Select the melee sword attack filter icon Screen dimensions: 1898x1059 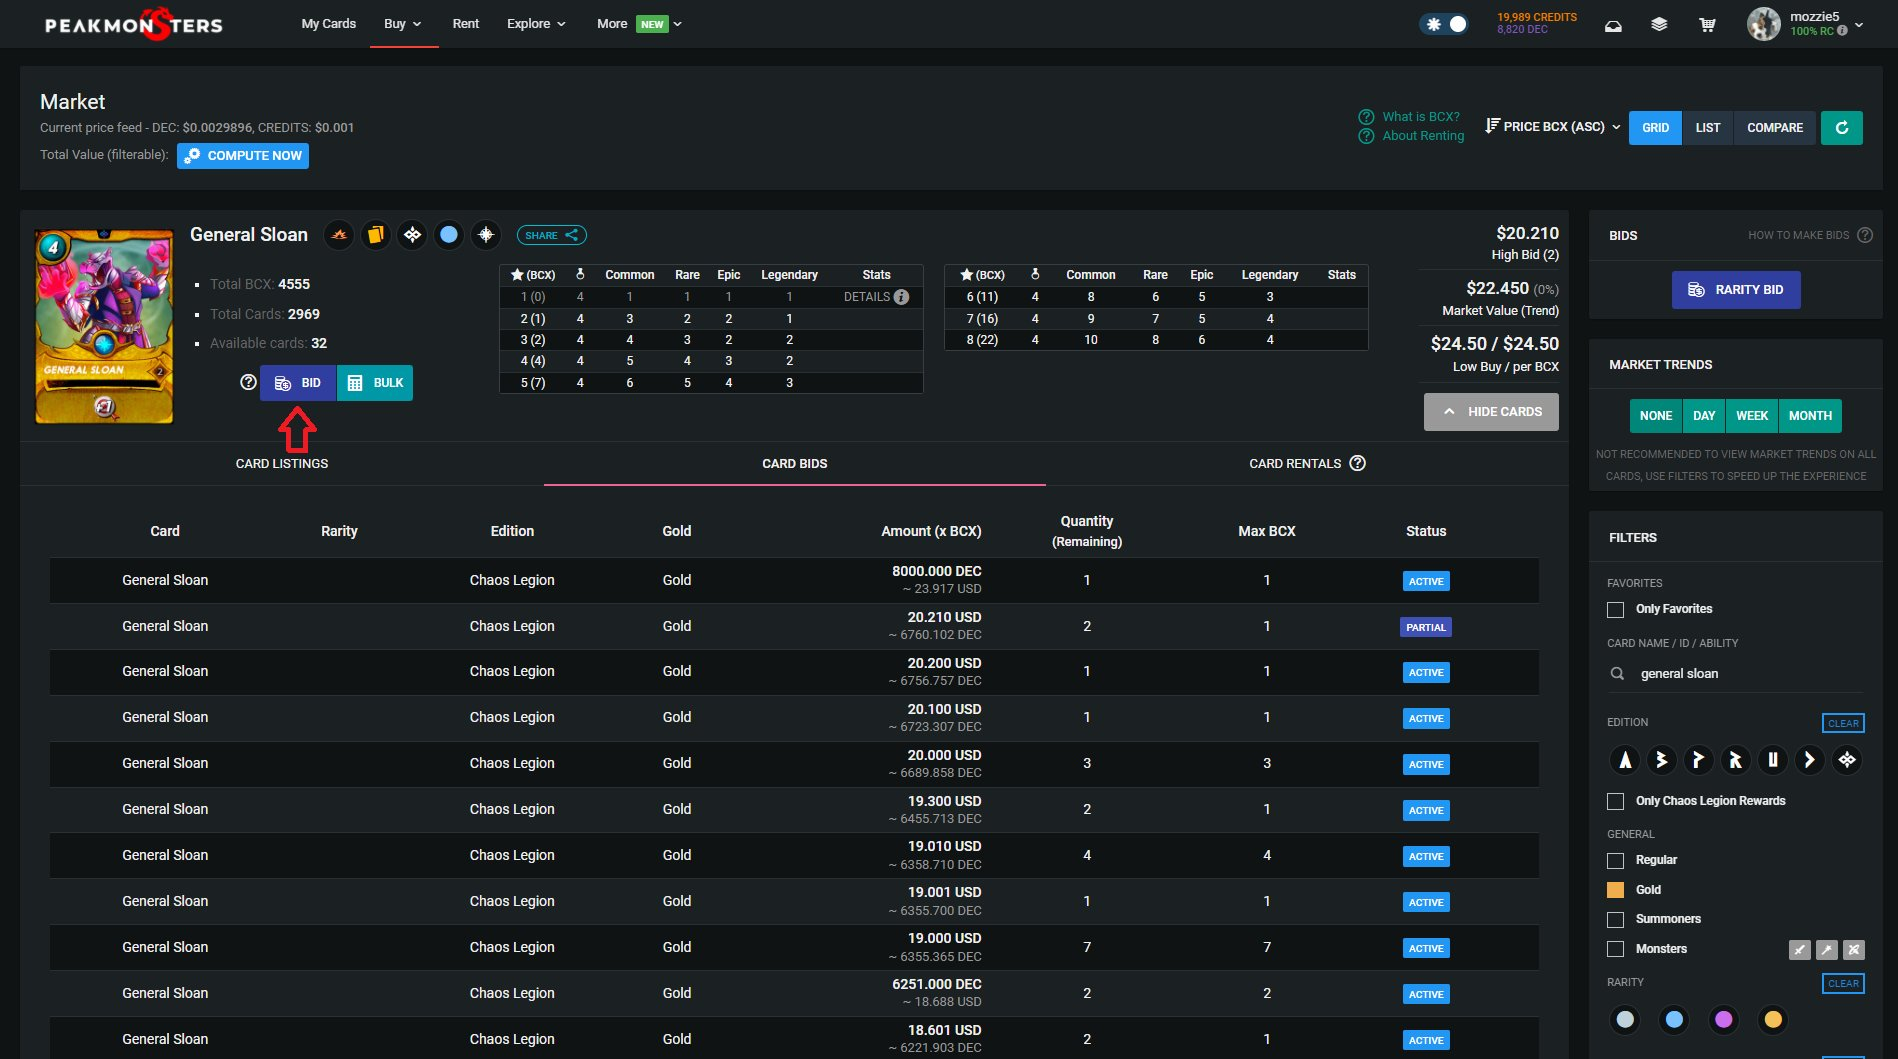click(x=1800, y=950)
